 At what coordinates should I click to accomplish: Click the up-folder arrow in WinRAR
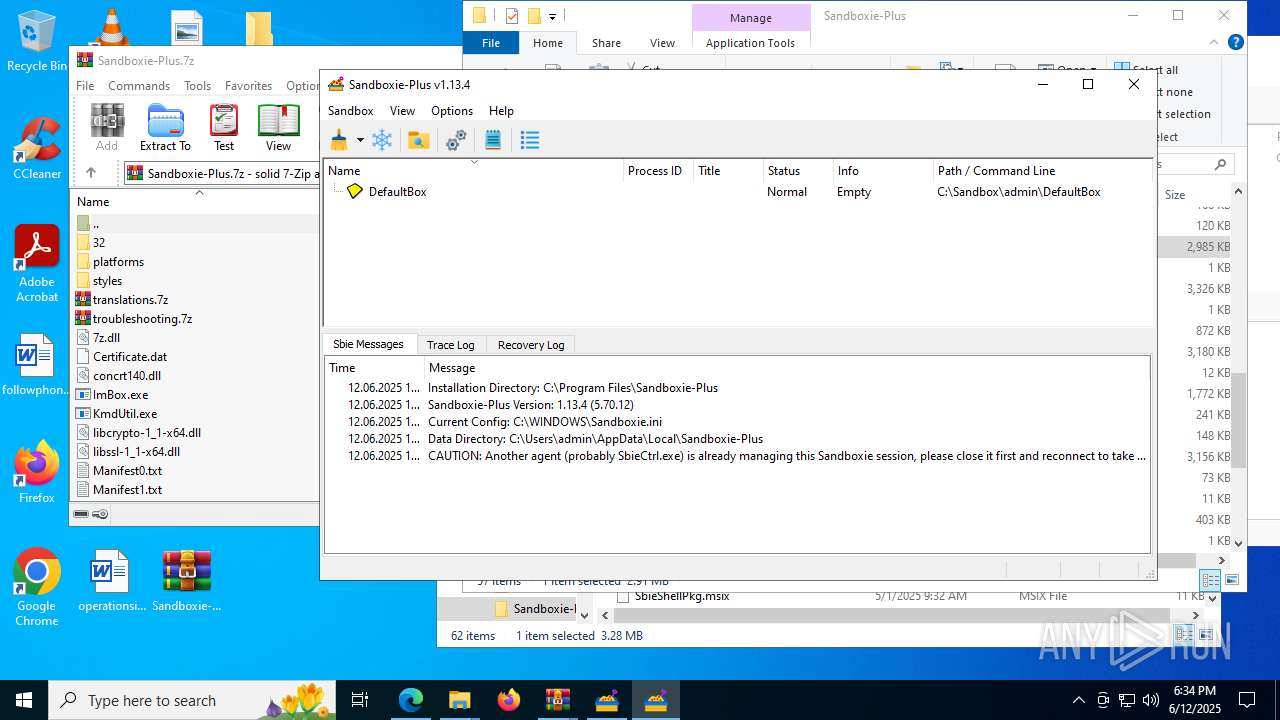tap(90, 173)
